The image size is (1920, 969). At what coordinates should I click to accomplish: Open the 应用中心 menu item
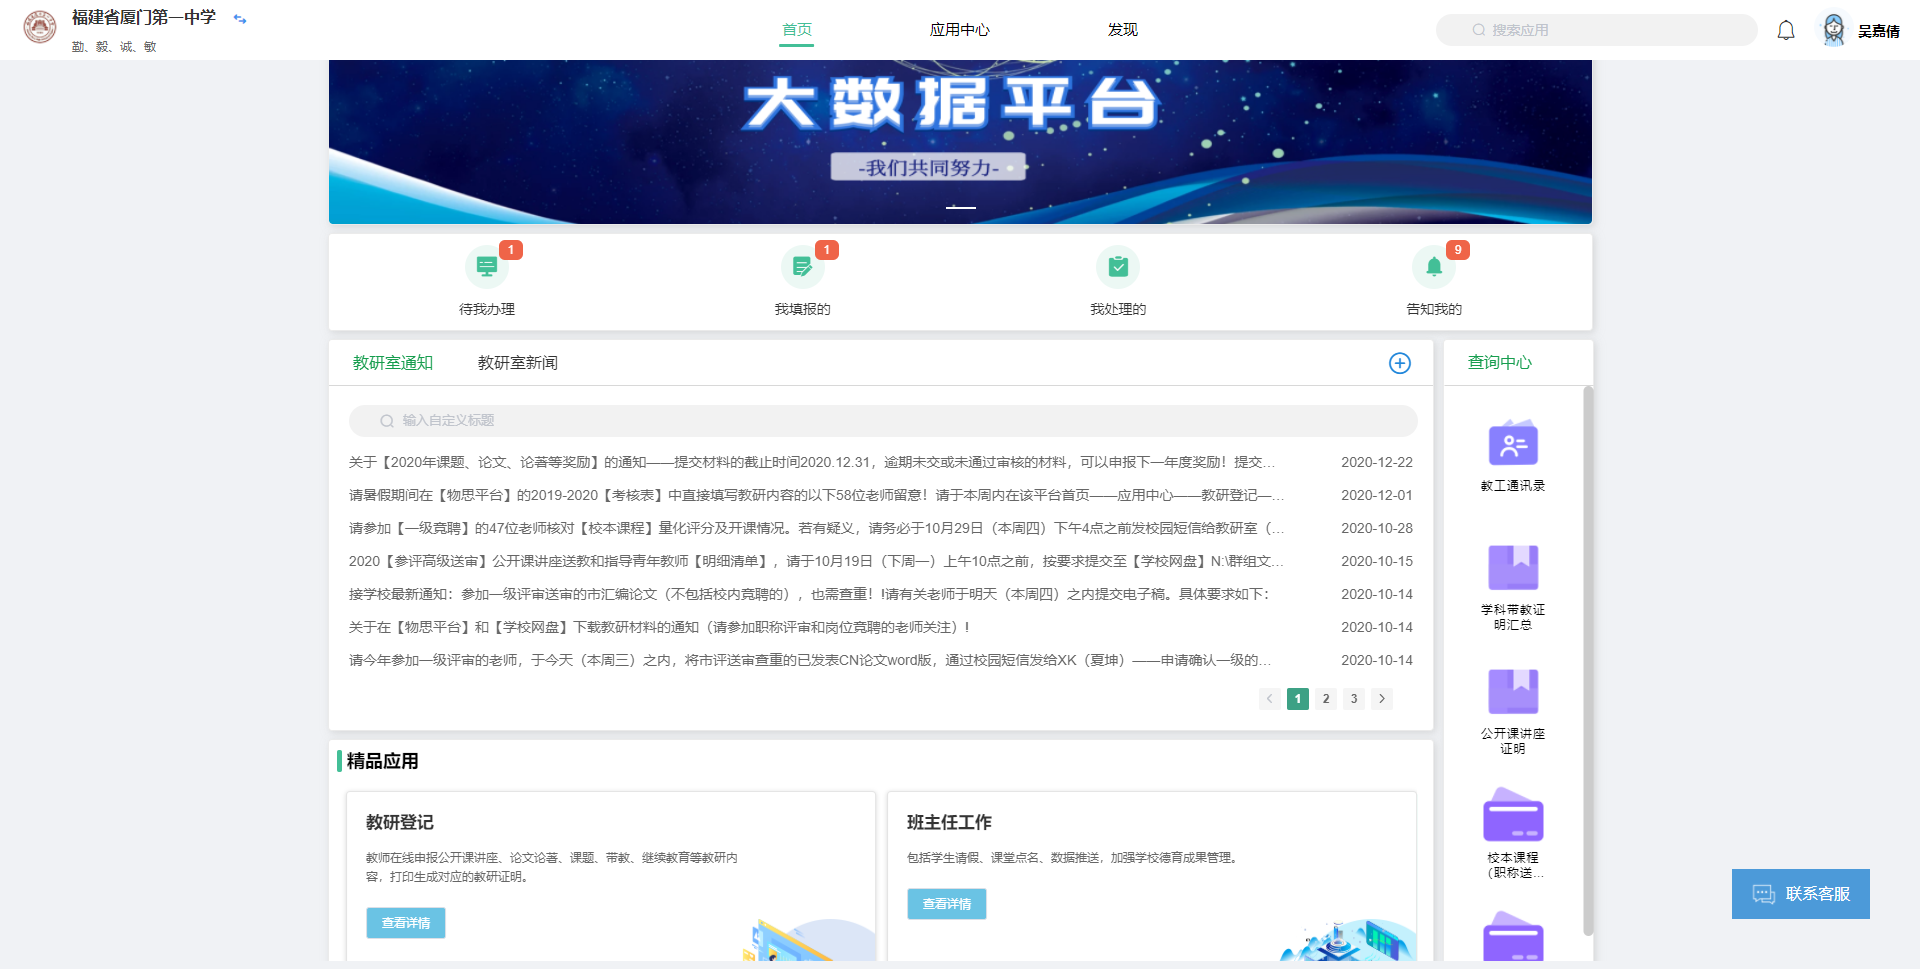pyautogui.click(x=959, y=30)
